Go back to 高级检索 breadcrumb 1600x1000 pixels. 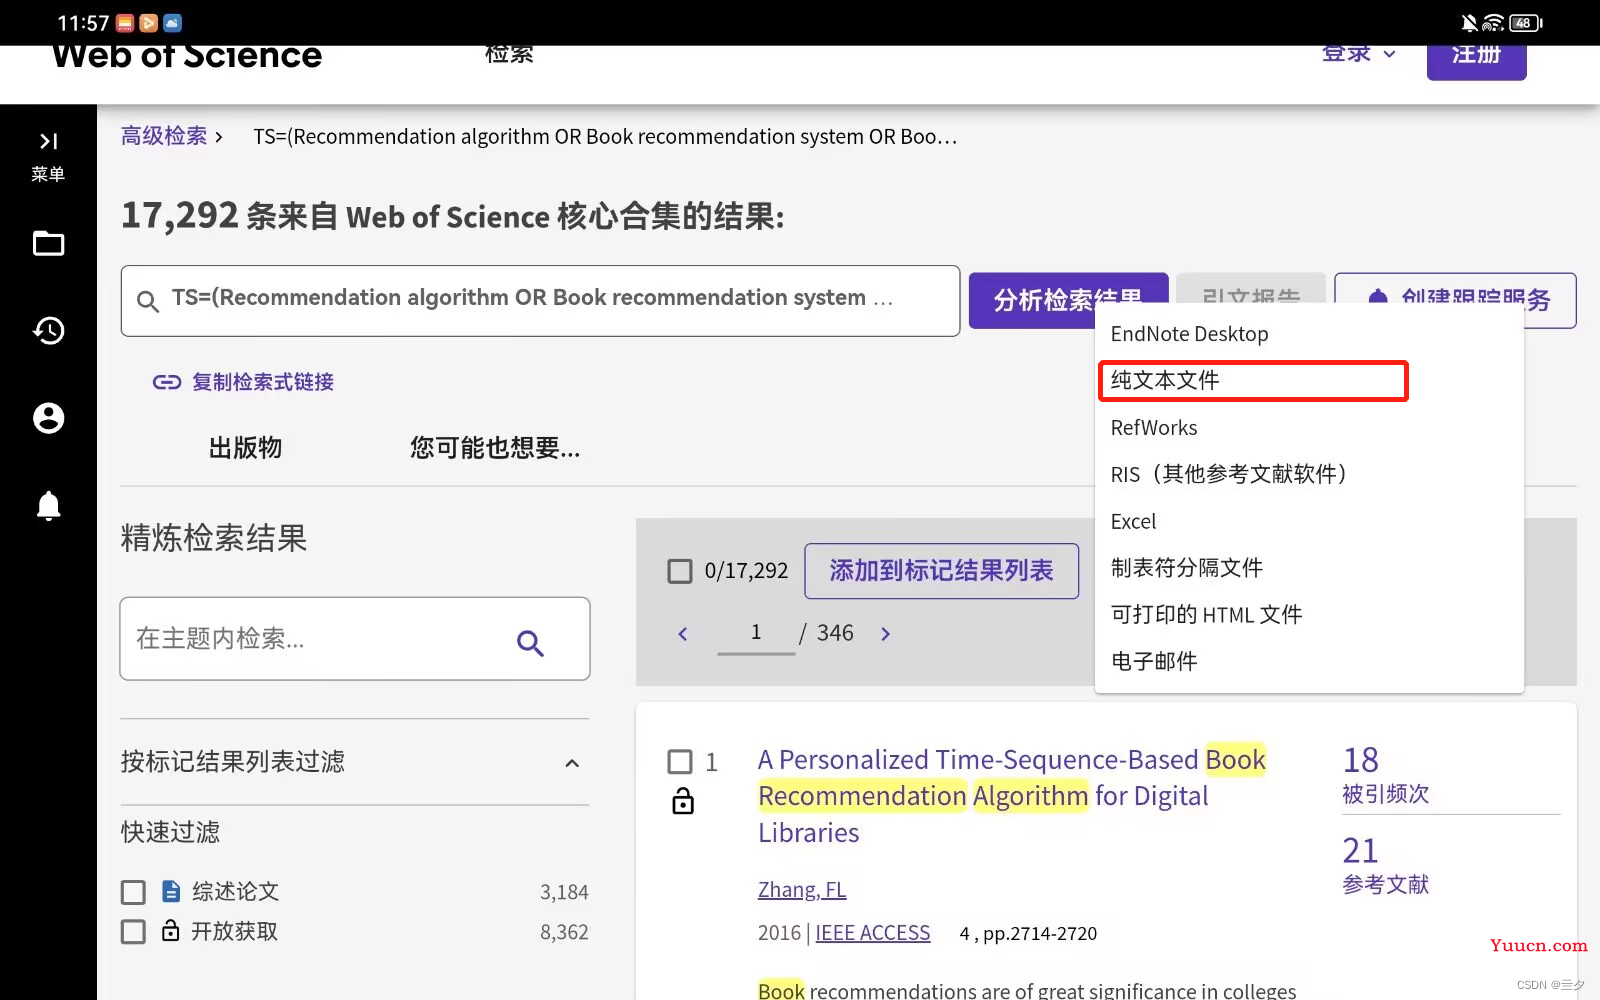(164, 136)
